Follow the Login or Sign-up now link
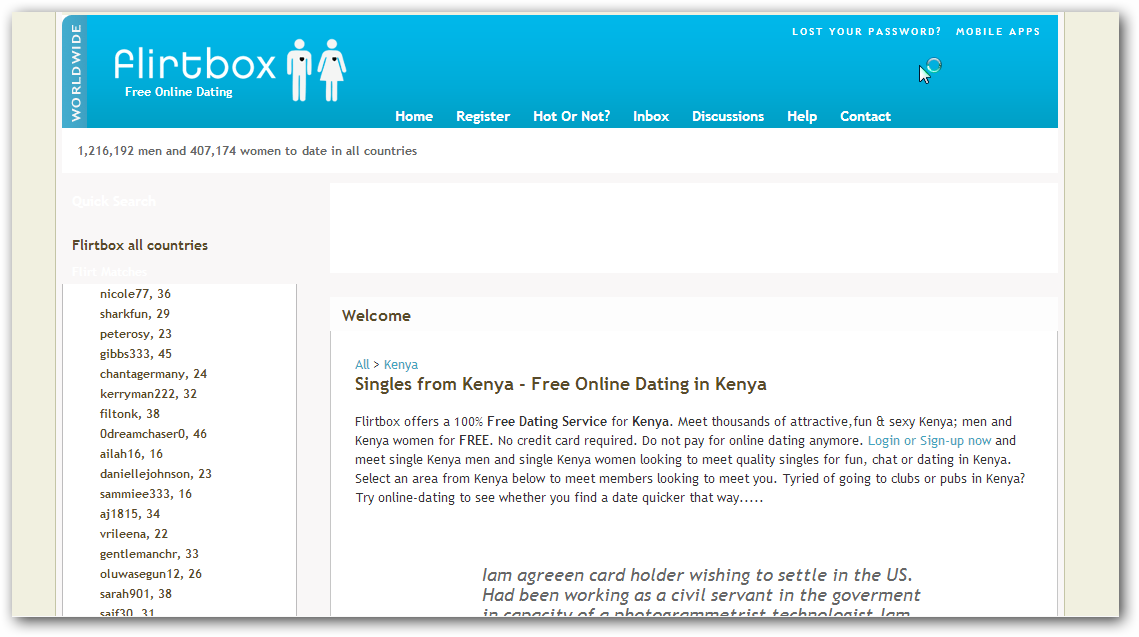1139x637 pixels. click(x=929, y=441)
